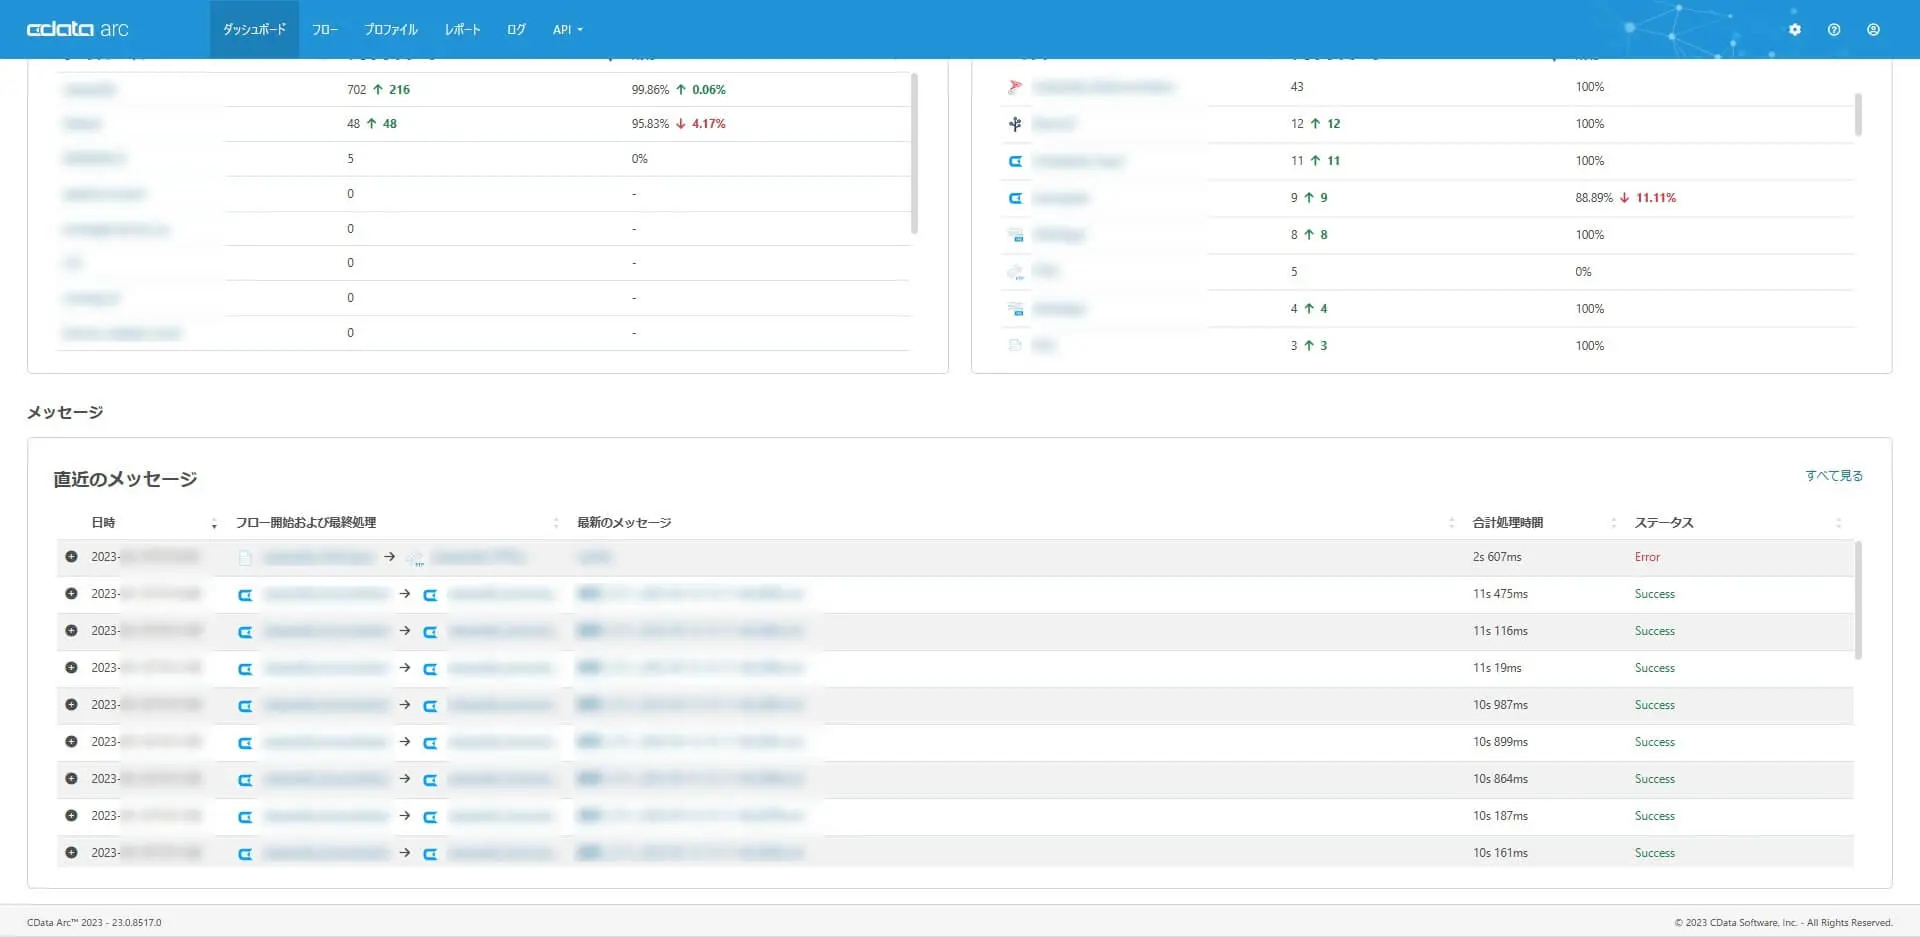Click the 95.83% success rate value

(x=650, y=124)
